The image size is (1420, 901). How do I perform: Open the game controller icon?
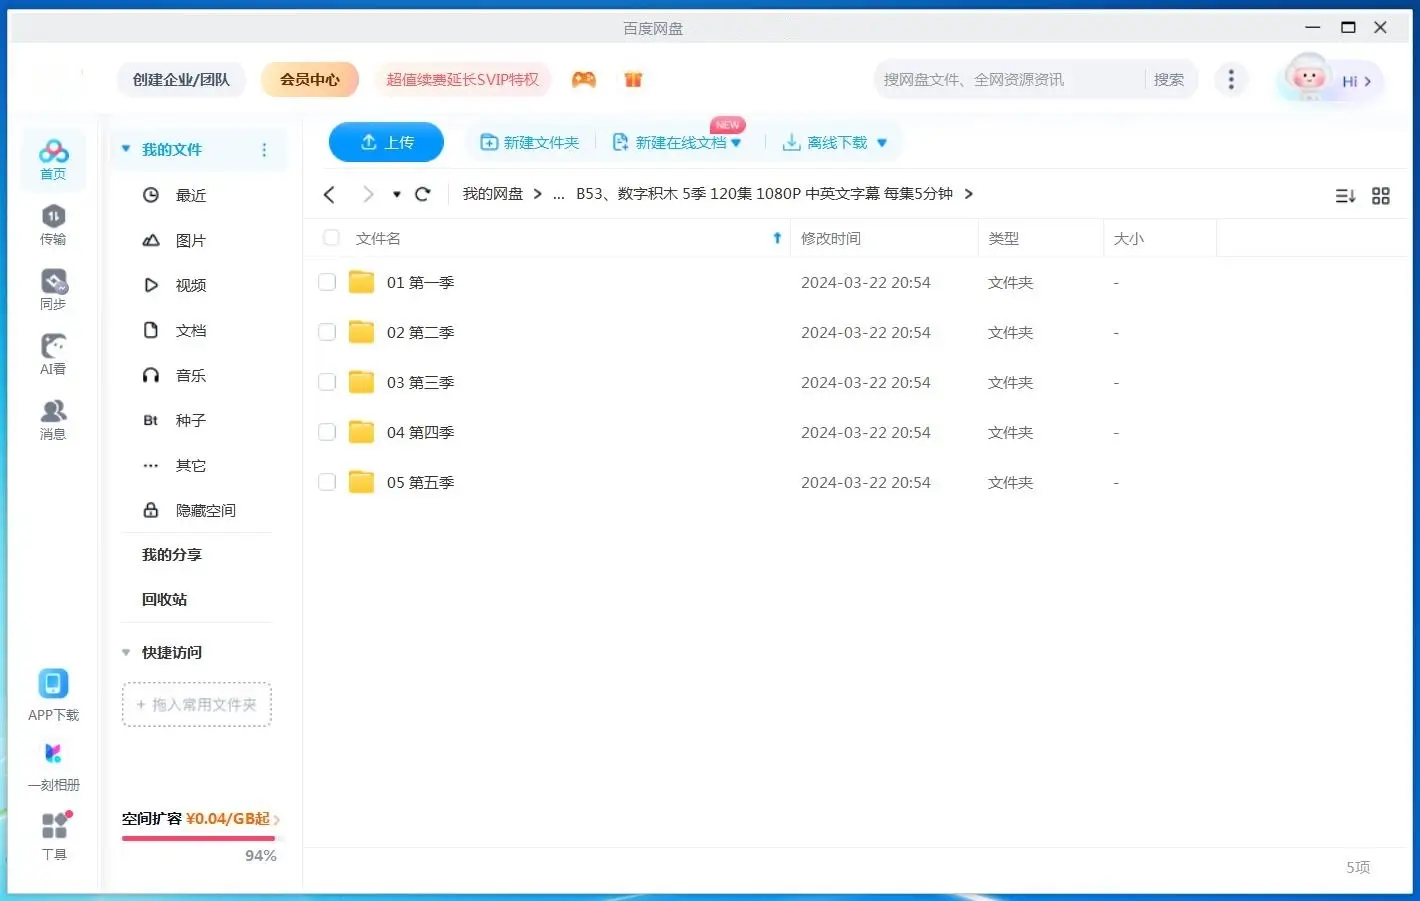point(584,80)
